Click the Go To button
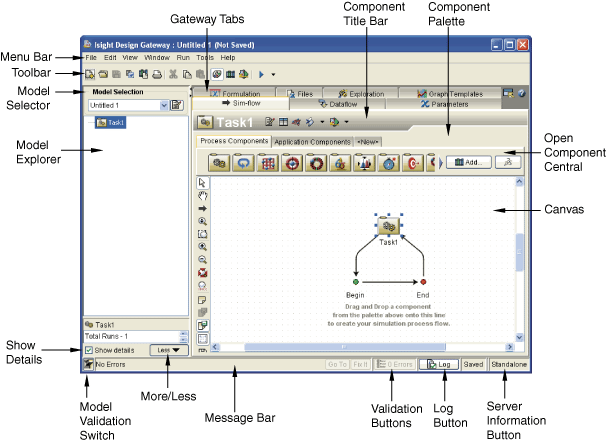Screen dimensions: 610x443 pyautogui.click(x=337, y=364)
